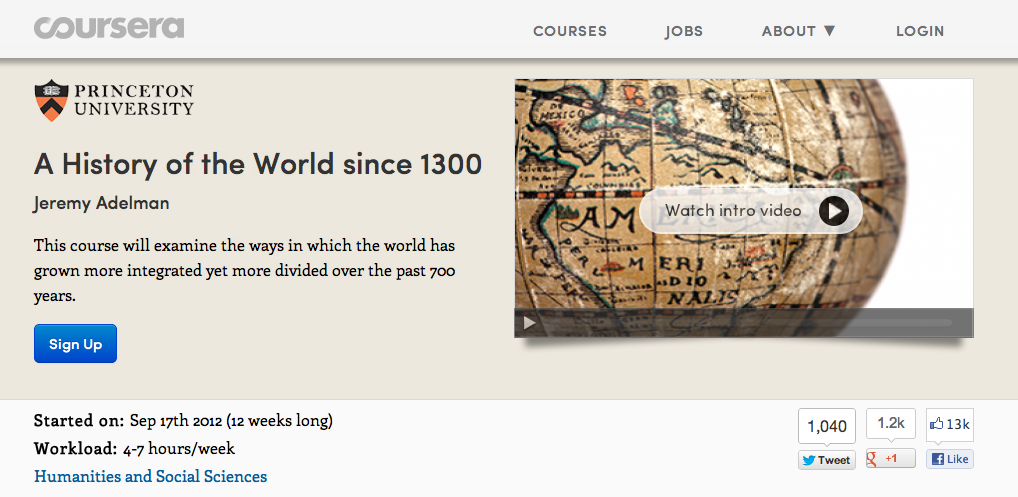
Task: Click the Coursera logo
Action: click(x=109, y=29)
